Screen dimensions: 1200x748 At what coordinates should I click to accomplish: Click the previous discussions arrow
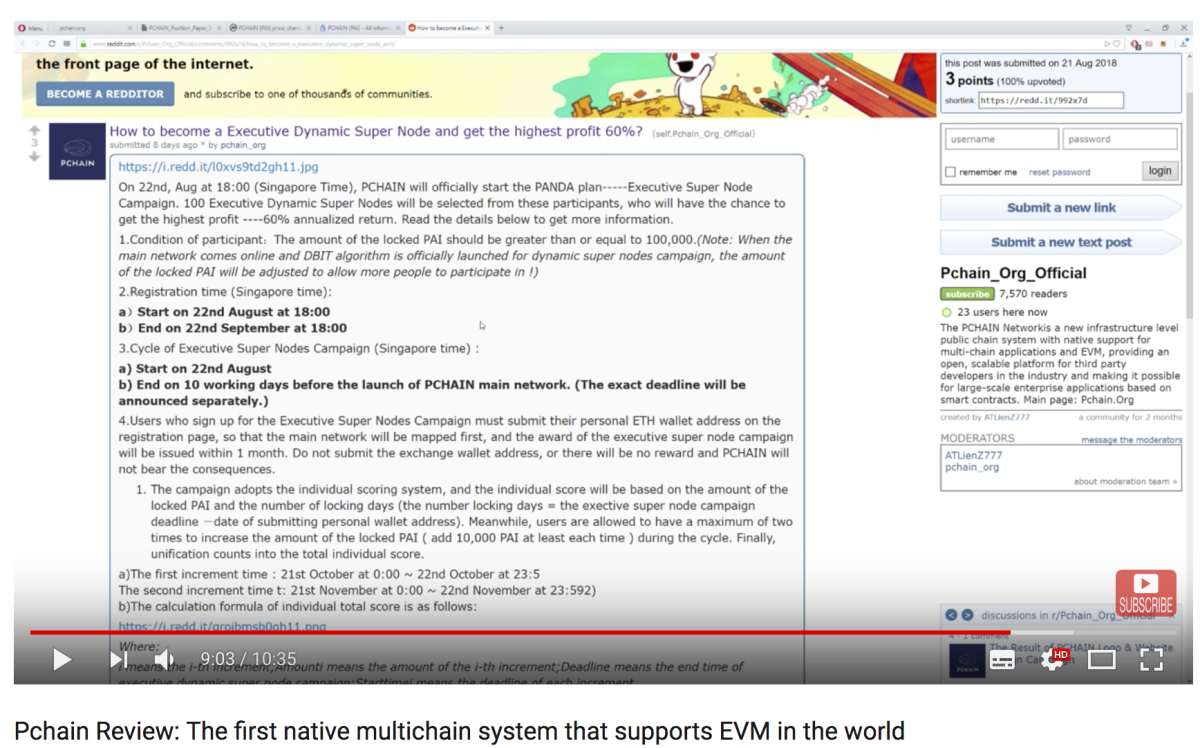pyautogui.click(x=953, y=615)
